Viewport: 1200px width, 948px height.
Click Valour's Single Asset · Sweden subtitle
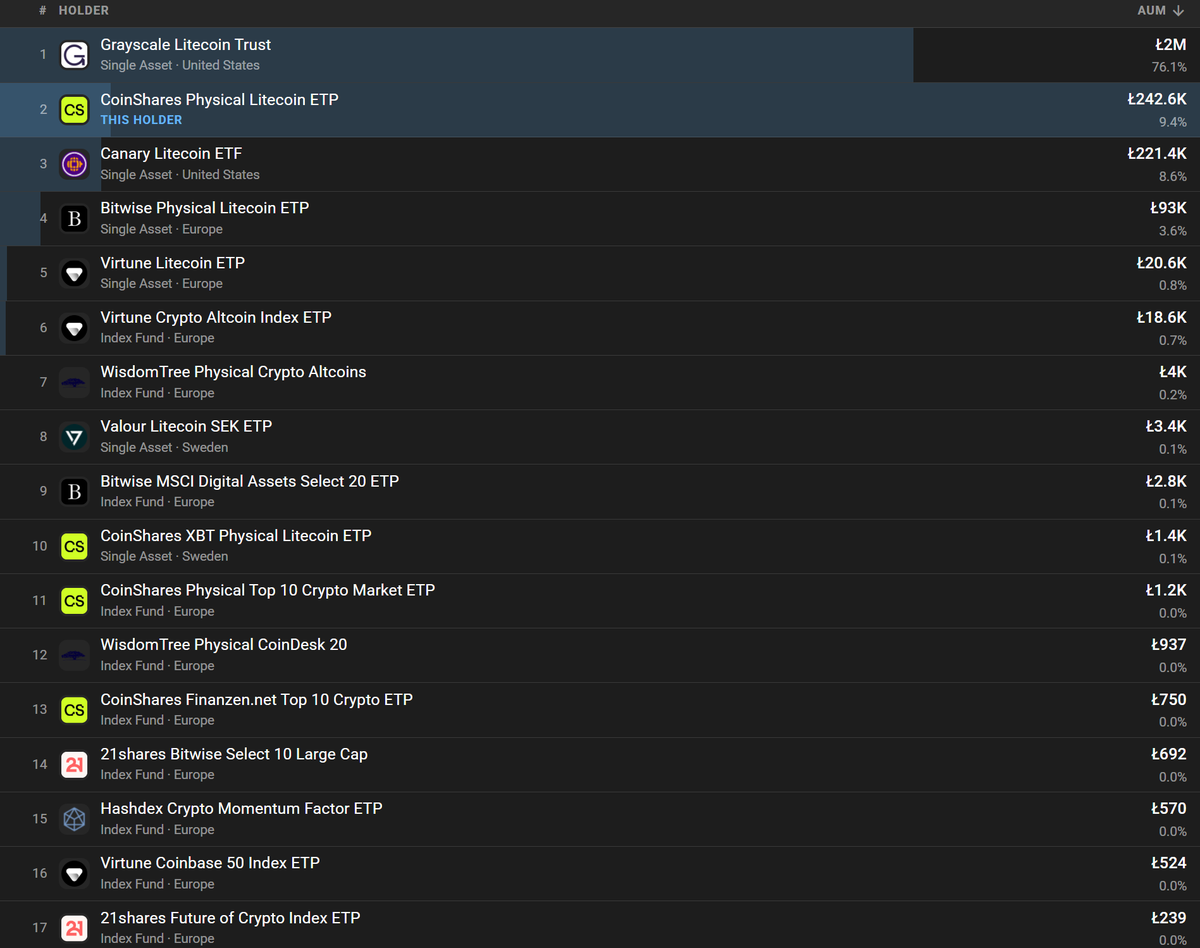tap(164, 447)
